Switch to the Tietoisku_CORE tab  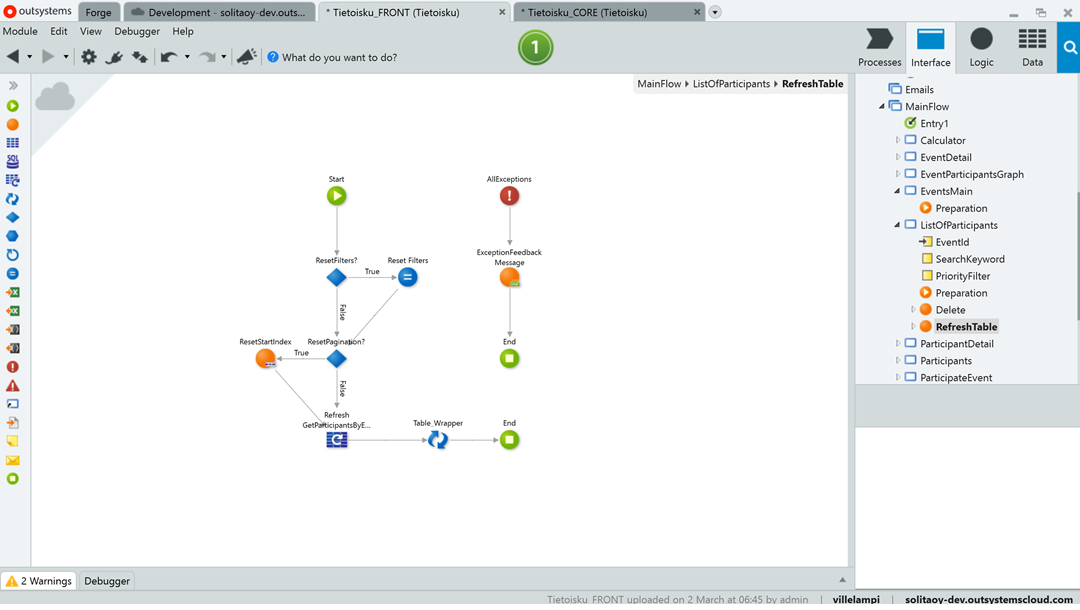(610, 12)
